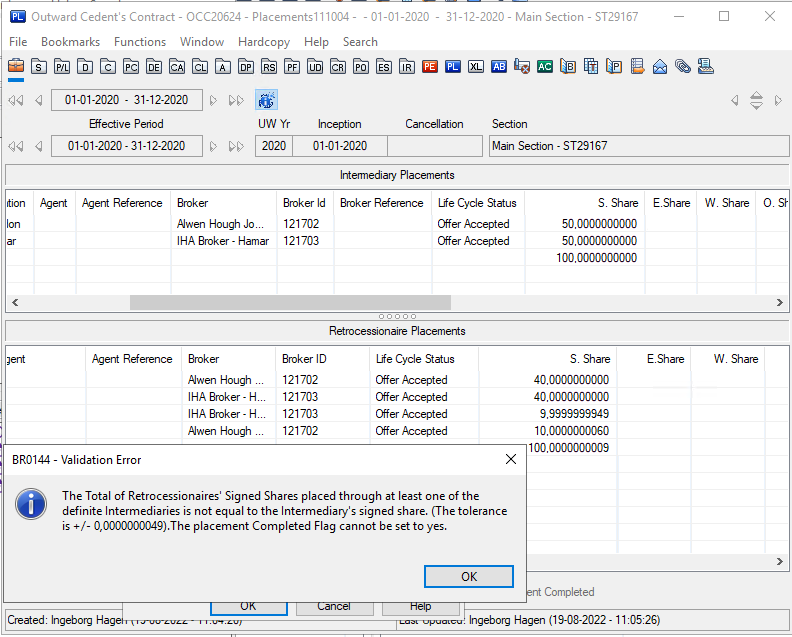
Task: Click the up-down expand arrows at right
Action: [756, 100]
